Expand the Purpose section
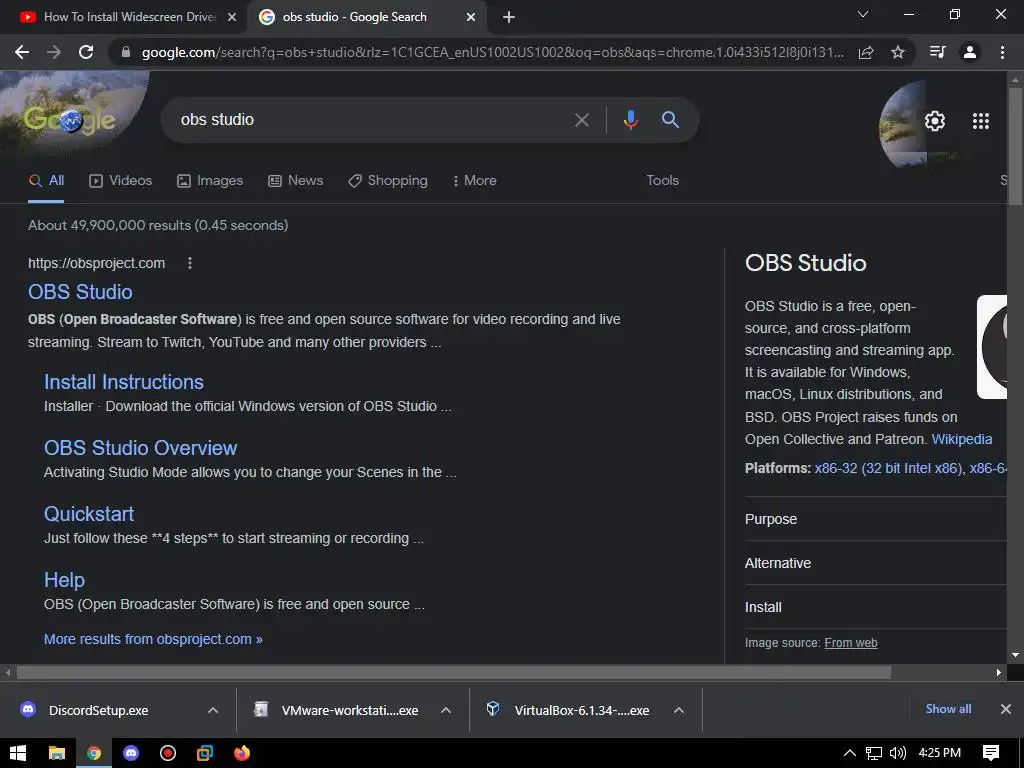This screenshot has height=768, width=1024. tap(875, 519)
